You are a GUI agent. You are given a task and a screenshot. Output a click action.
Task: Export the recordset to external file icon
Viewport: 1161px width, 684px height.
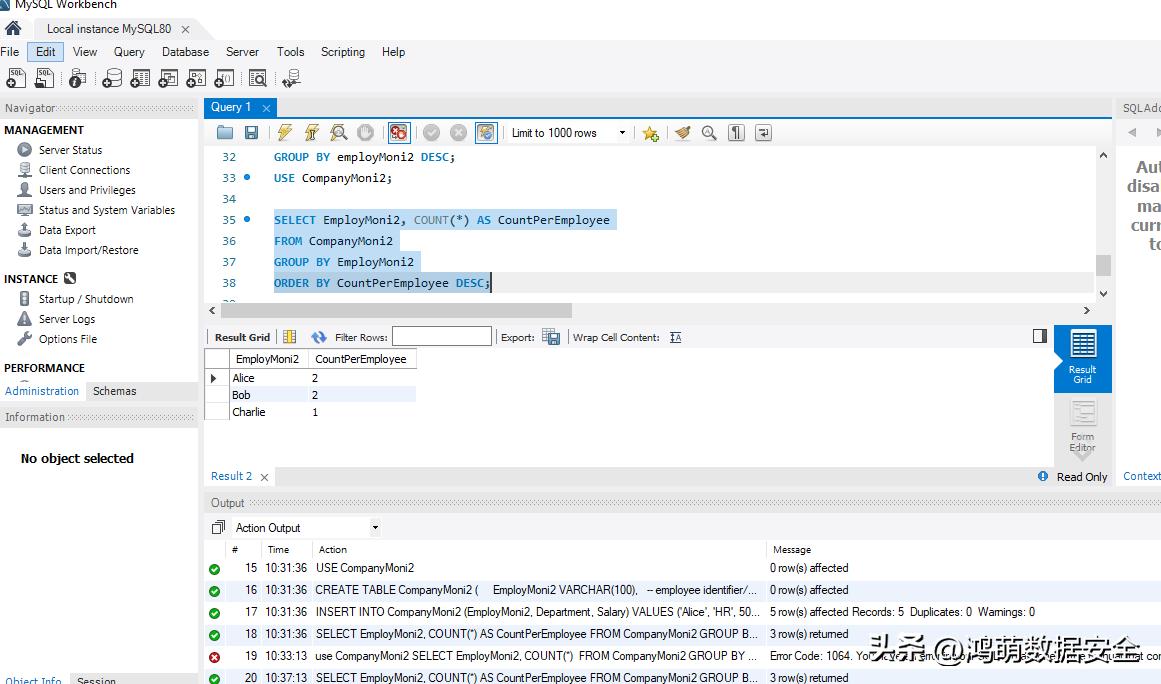[x=551, y=337]
